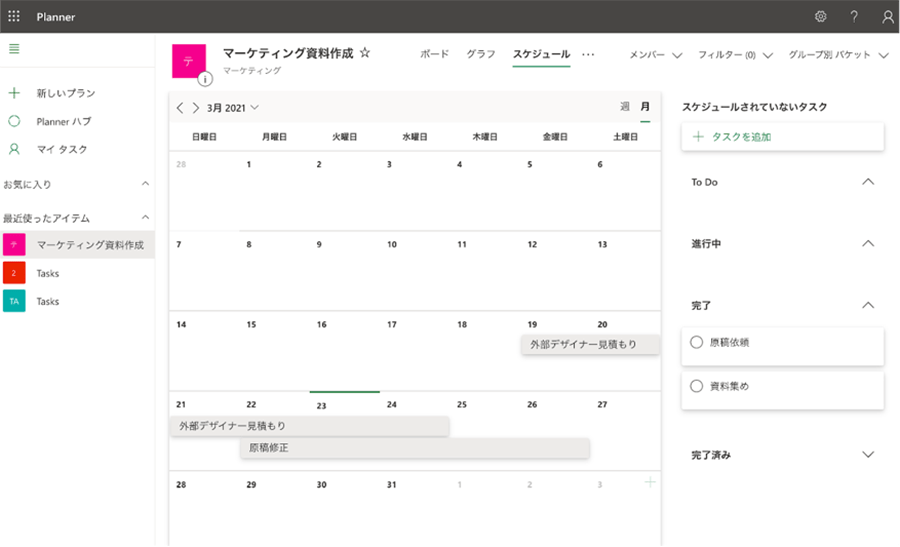Open the more options ellipsis menu
Viewport: 900px width, 547px height.
coord(588,54)
